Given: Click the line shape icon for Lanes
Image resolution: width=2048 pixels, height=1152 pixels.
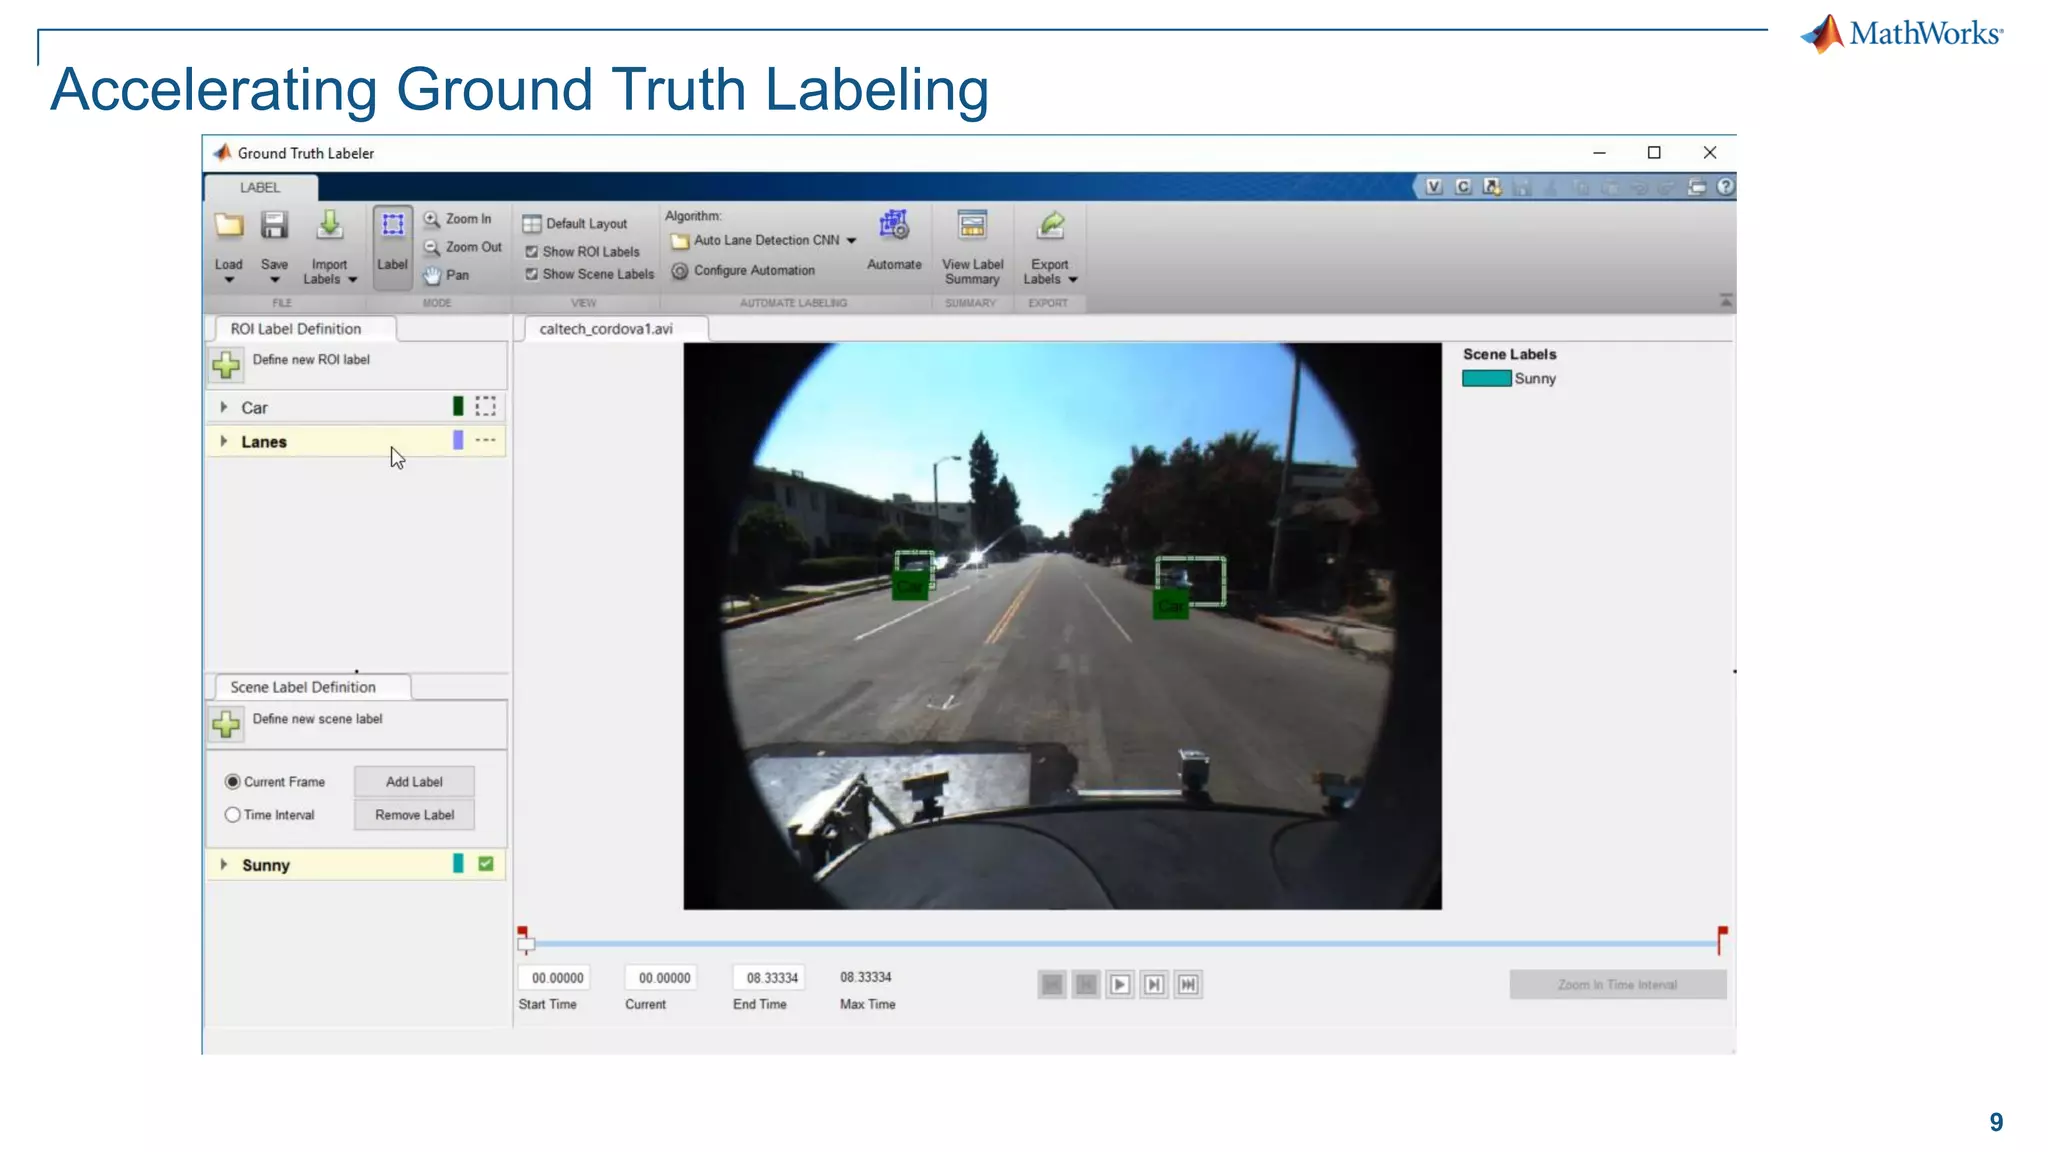Looking at the screenshot, I should point(486,440).
